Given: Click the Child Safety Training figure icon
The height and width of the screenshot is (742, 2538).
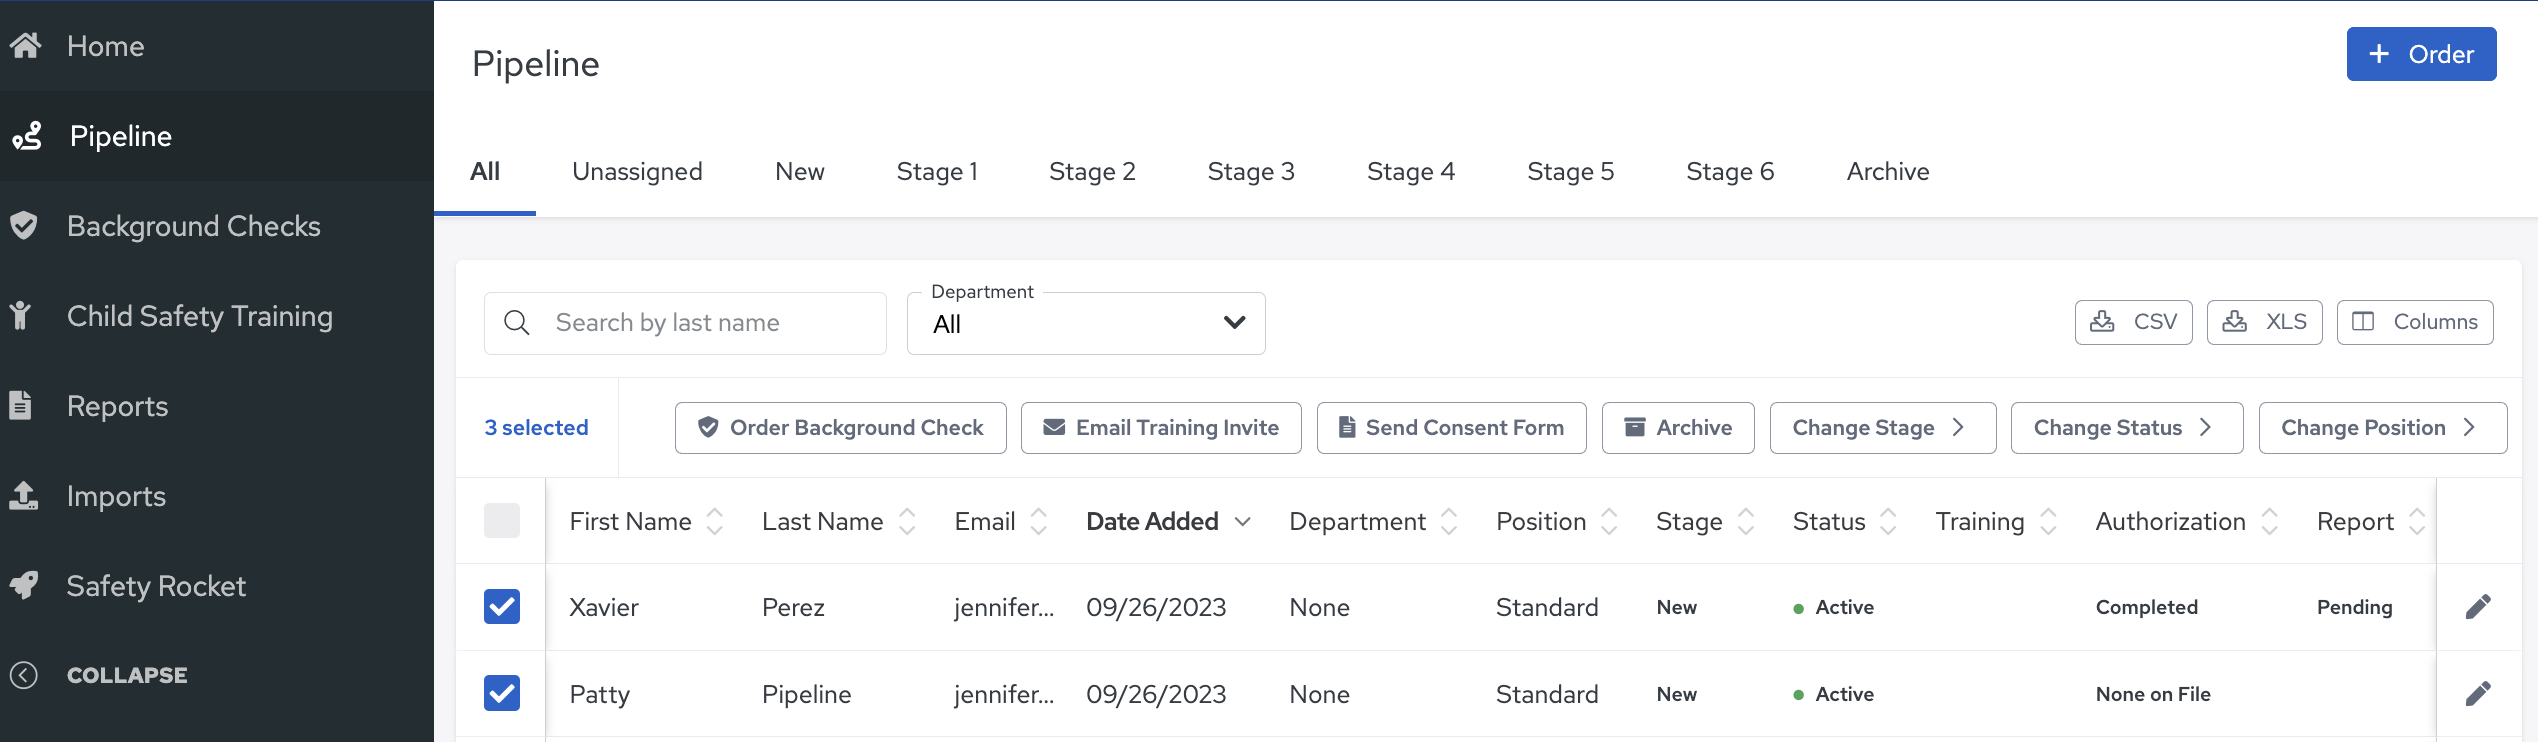Looking at the screenshot, I should point(19,316).
